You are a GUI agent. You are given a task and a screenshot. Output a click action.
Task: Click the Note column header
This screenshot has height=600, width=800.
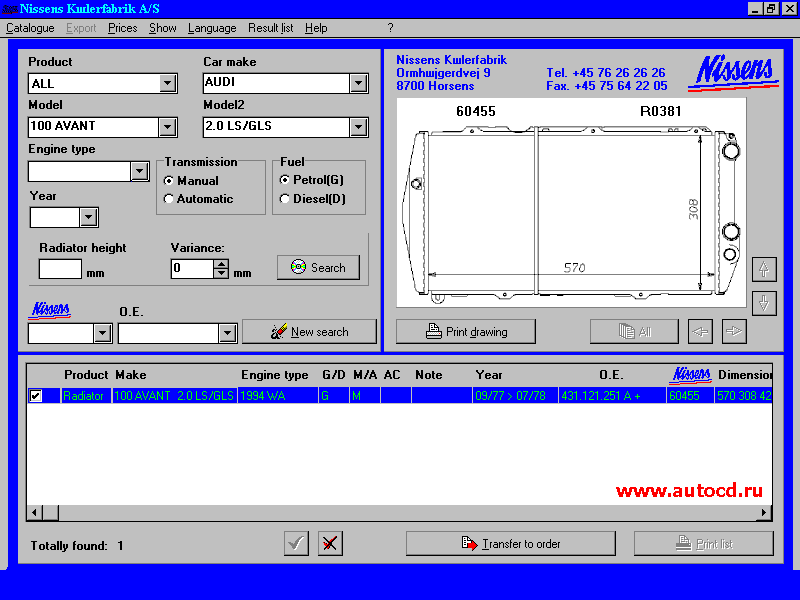click(x=429, y=375)
